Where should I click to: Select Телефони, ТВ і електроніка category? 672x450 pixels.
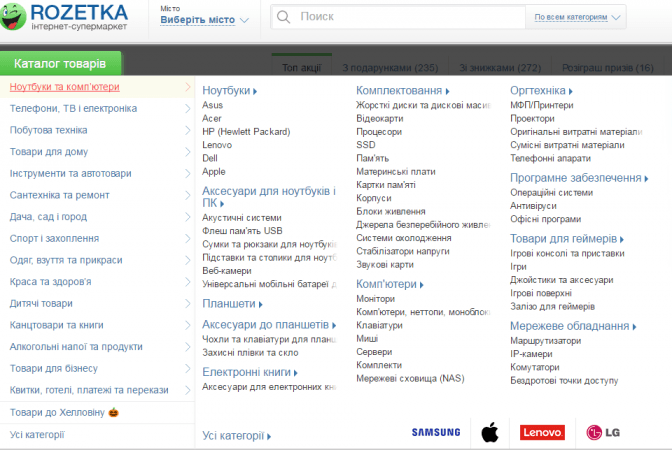coord(73,108)
